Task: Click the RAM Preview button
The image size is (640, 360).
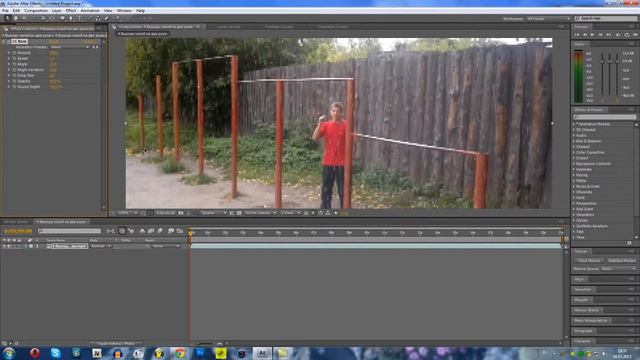Action: click(635, 35)
